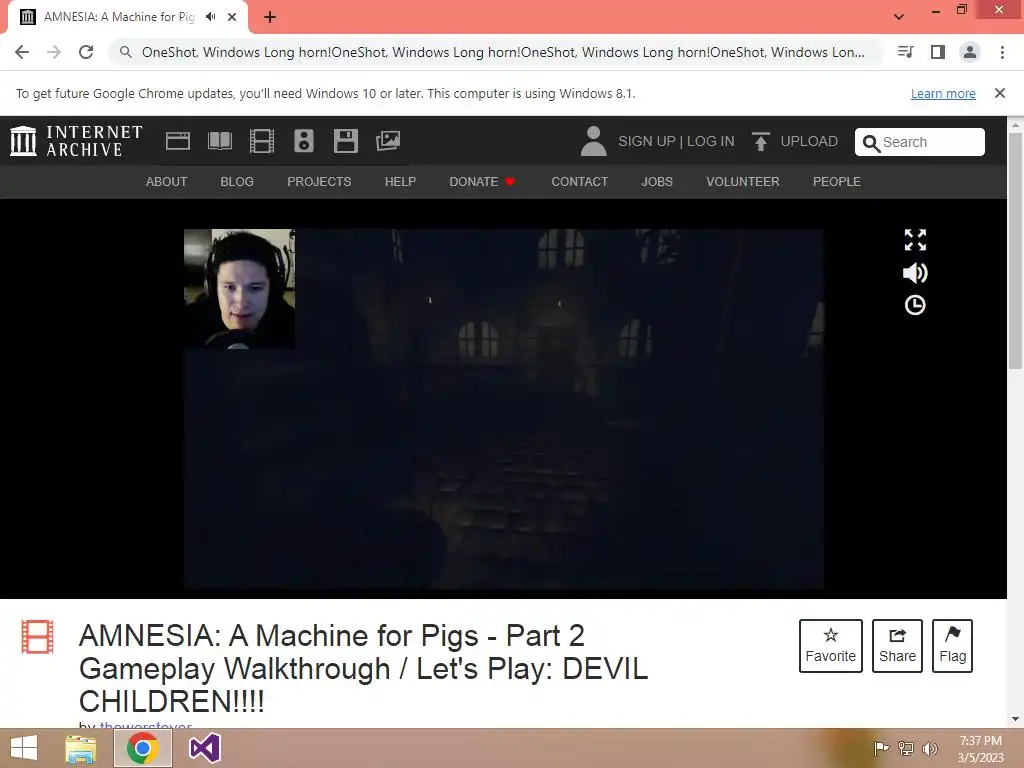The width and height of the screenshot is (1024, 768).
Task: Open the network icon in system tray
Action: pos(906,749)
